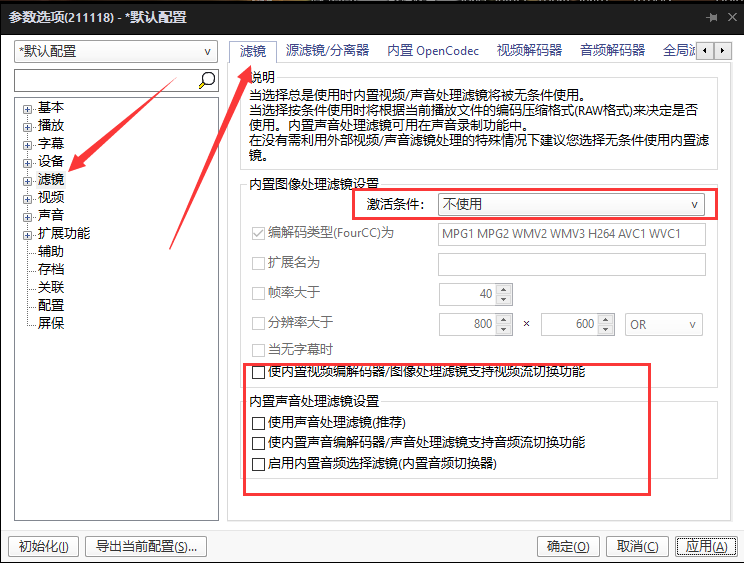Toggle the 帧率大于 checkbox

coord(258,293)
